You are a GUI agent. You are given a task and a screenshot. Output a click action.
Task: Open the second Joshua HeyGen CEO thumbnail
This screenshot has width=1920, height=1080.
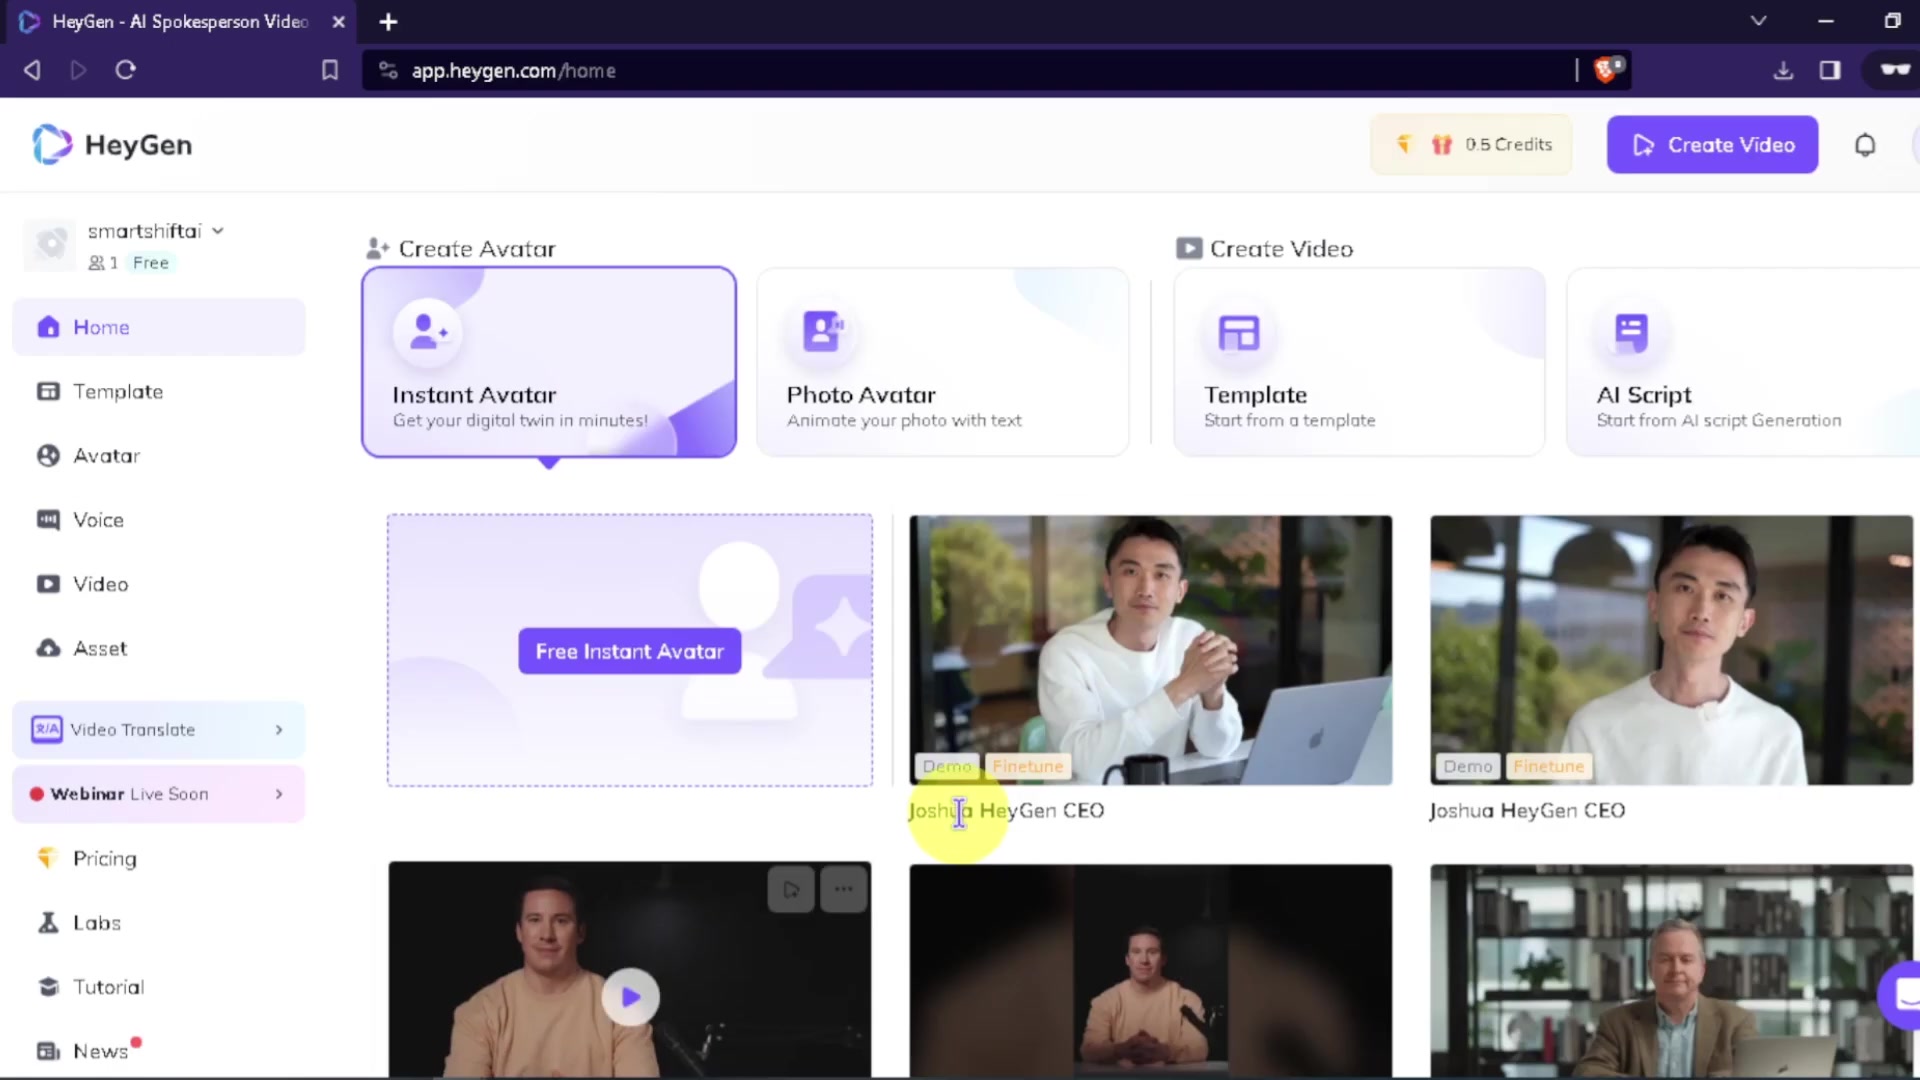1671,650
